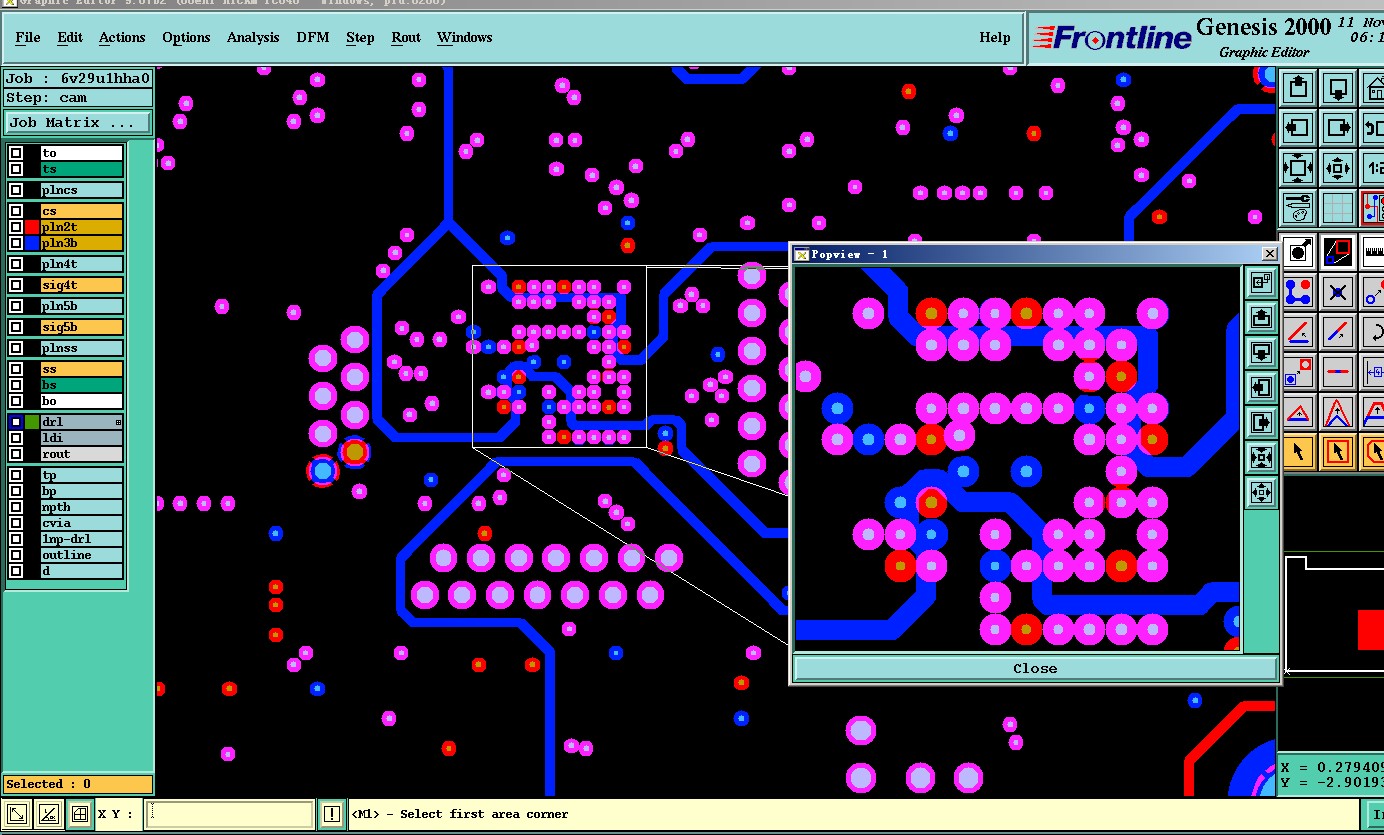Click the red color swatch of layer pln2t
This screenshot has height=835, width=1384.
point(32,227)
